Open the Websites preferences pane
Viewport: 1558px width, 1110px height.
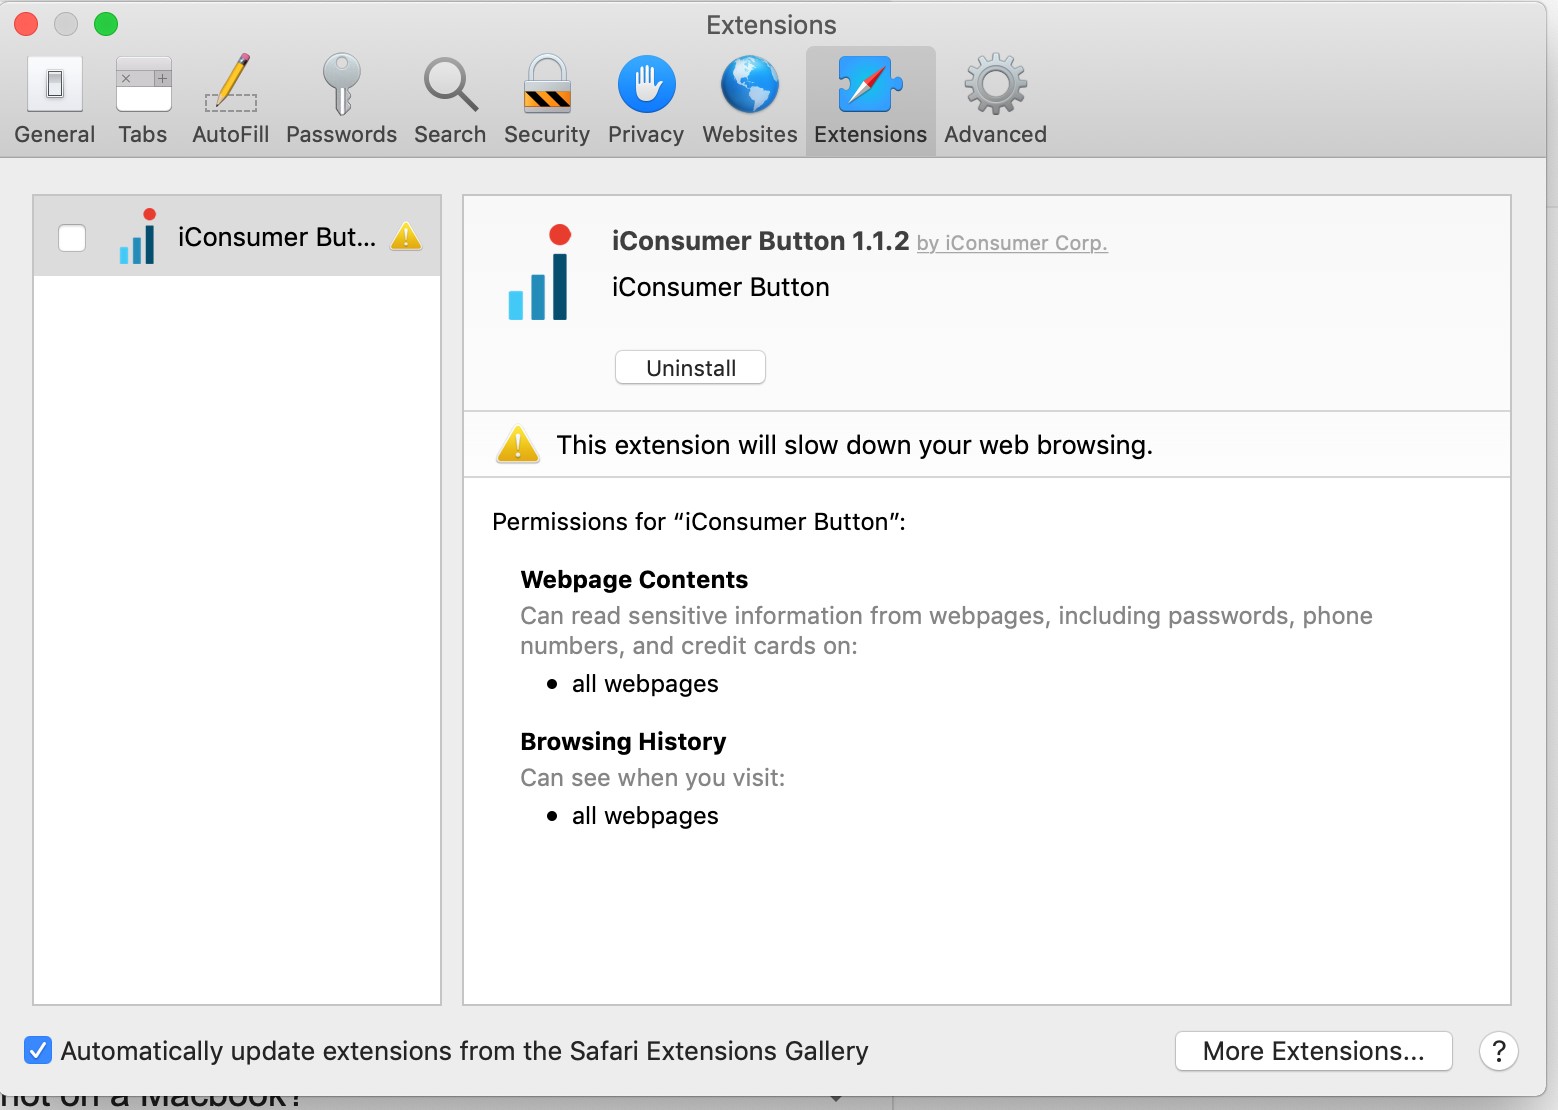pos(750,101)
